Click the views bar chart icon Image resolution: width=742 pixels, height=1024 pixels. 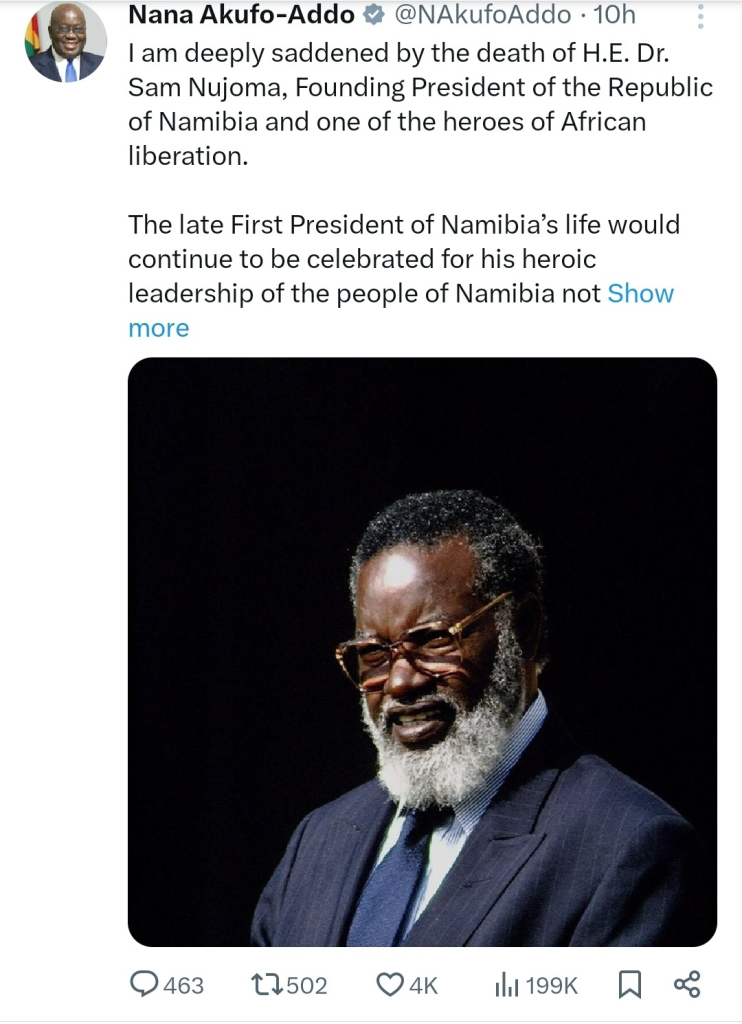click(x=507, y=985)
